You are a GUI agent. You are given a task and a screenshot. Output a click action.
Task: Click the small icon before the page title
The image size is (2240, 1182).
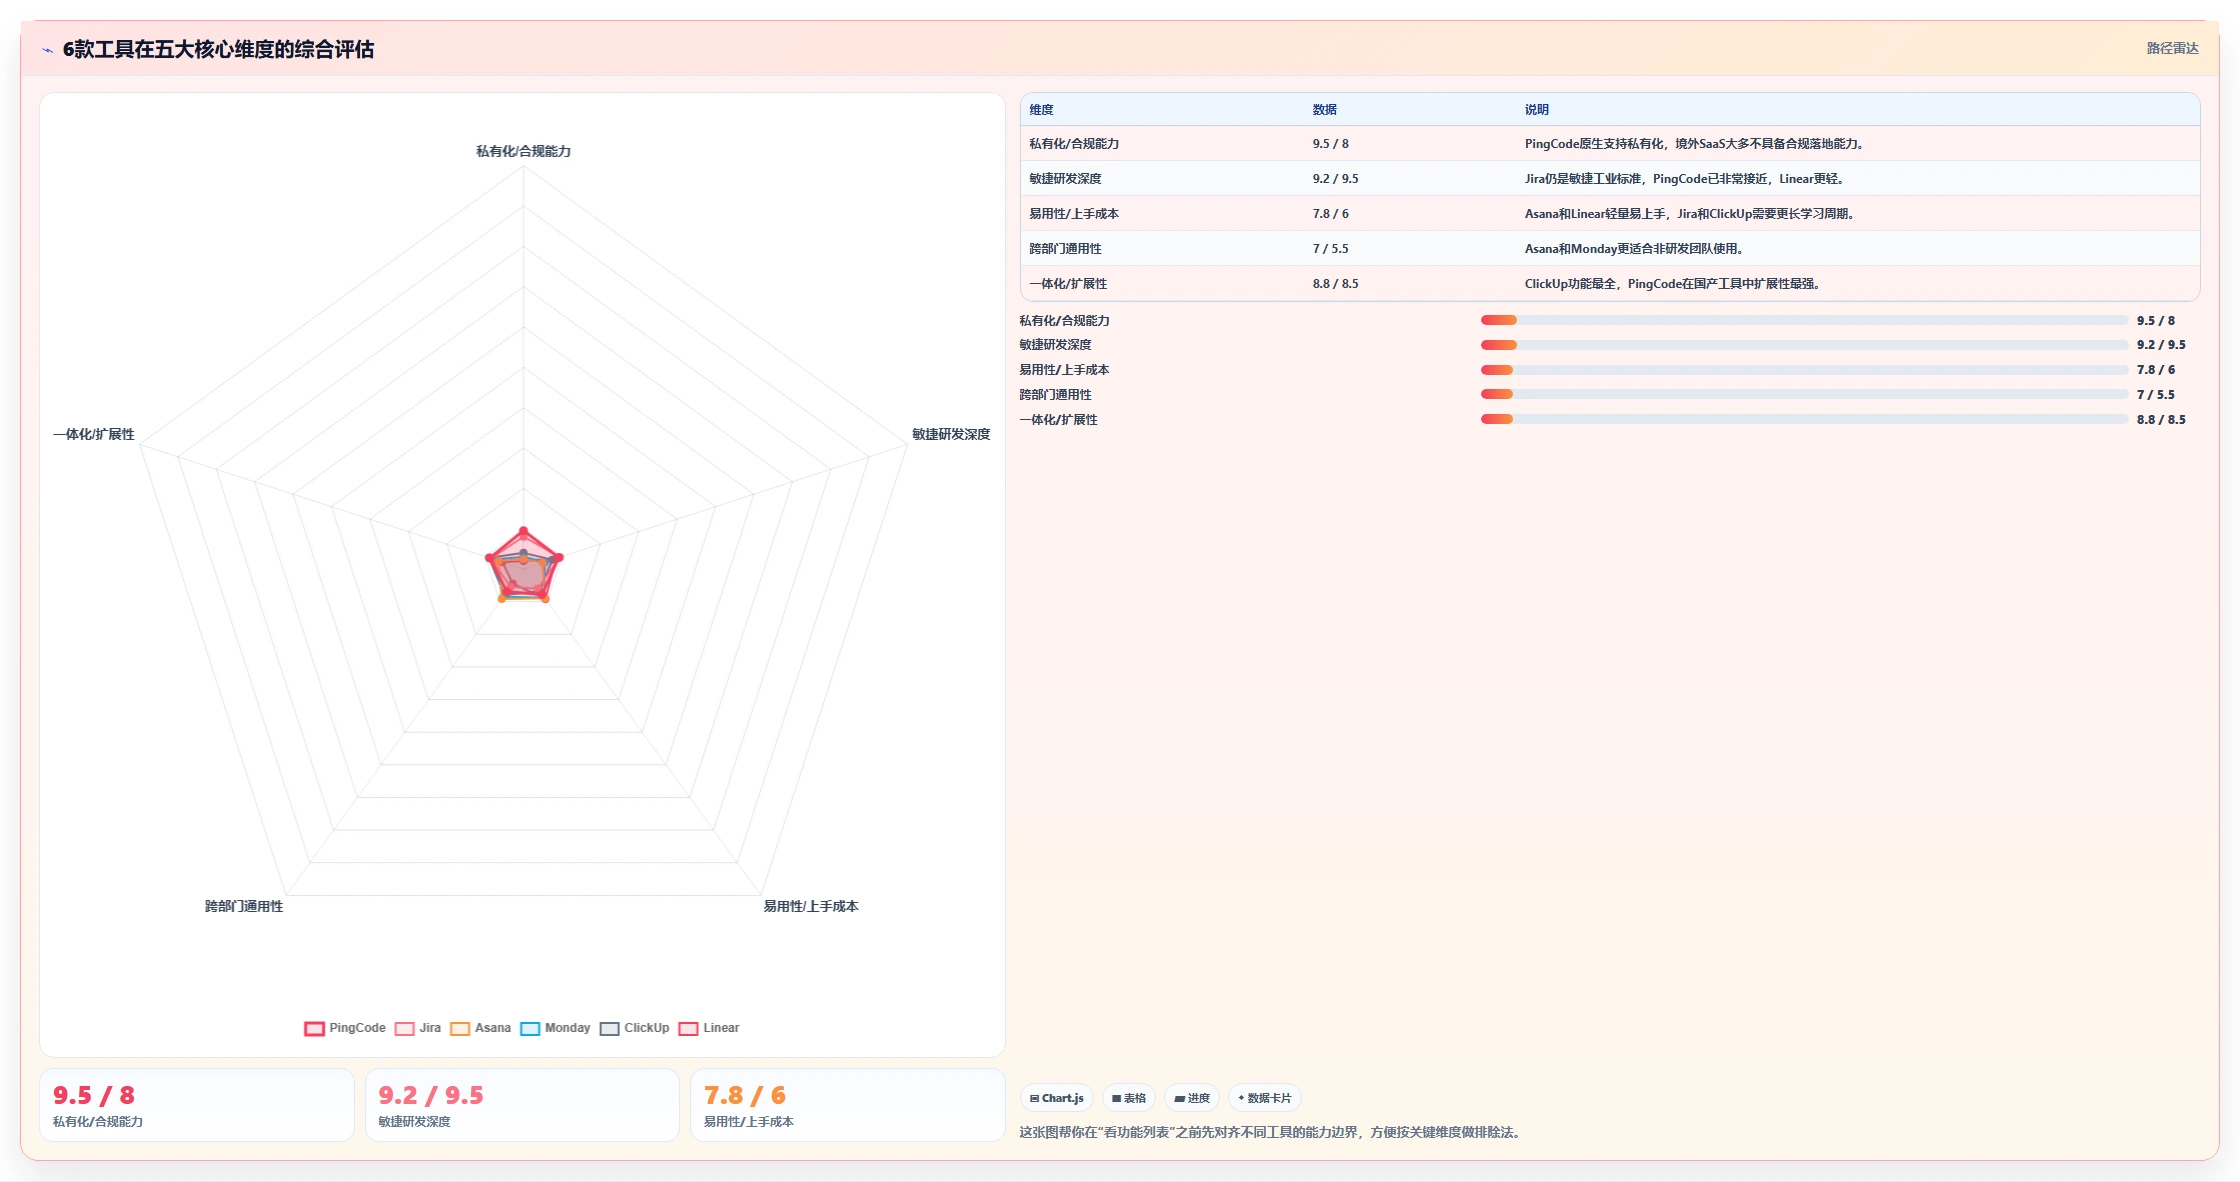click(x=47, y=50)
